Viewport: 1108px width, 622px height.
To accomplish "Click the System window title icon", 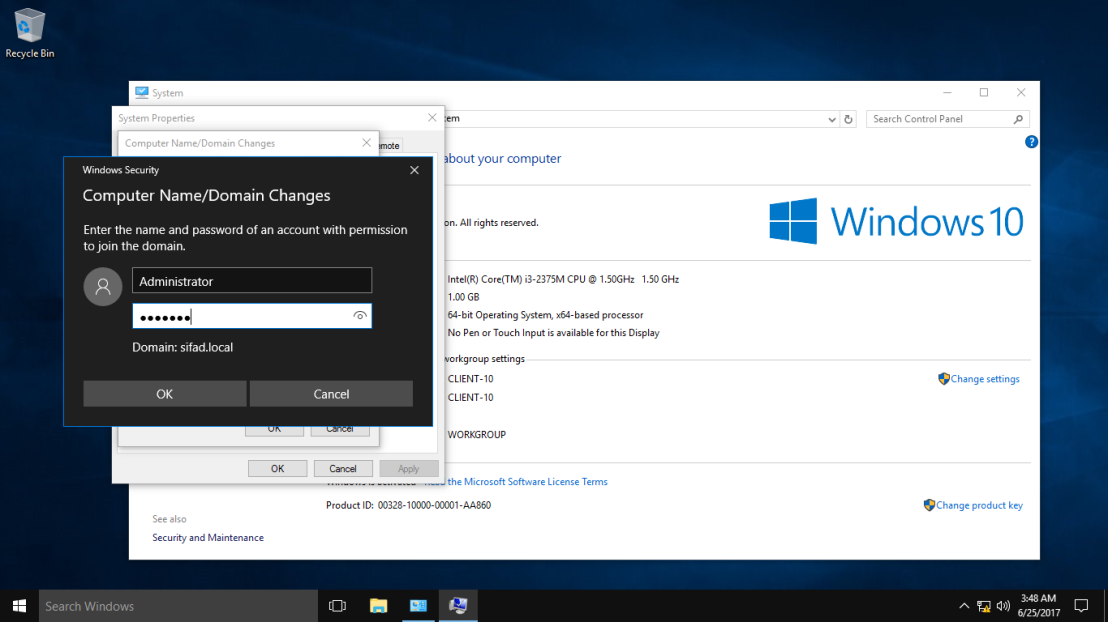I will point(141,93).
